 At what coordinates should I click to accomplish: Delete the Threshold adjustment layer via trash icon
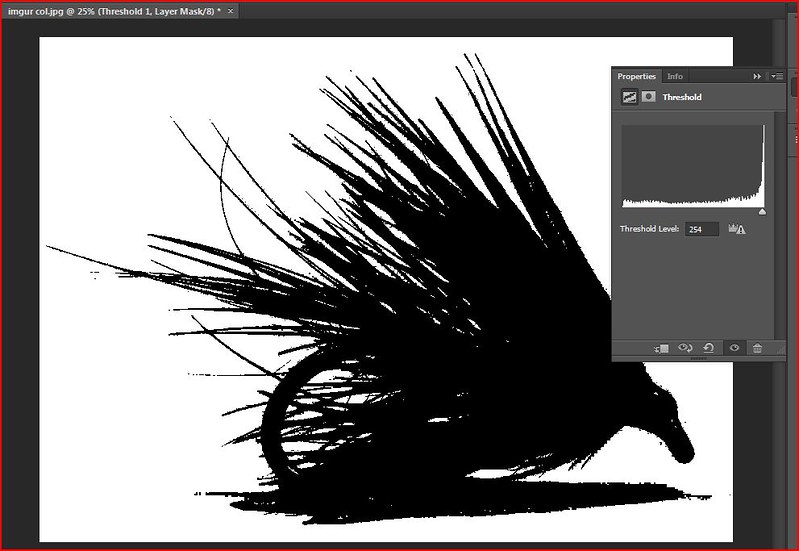tap(757, 348)
